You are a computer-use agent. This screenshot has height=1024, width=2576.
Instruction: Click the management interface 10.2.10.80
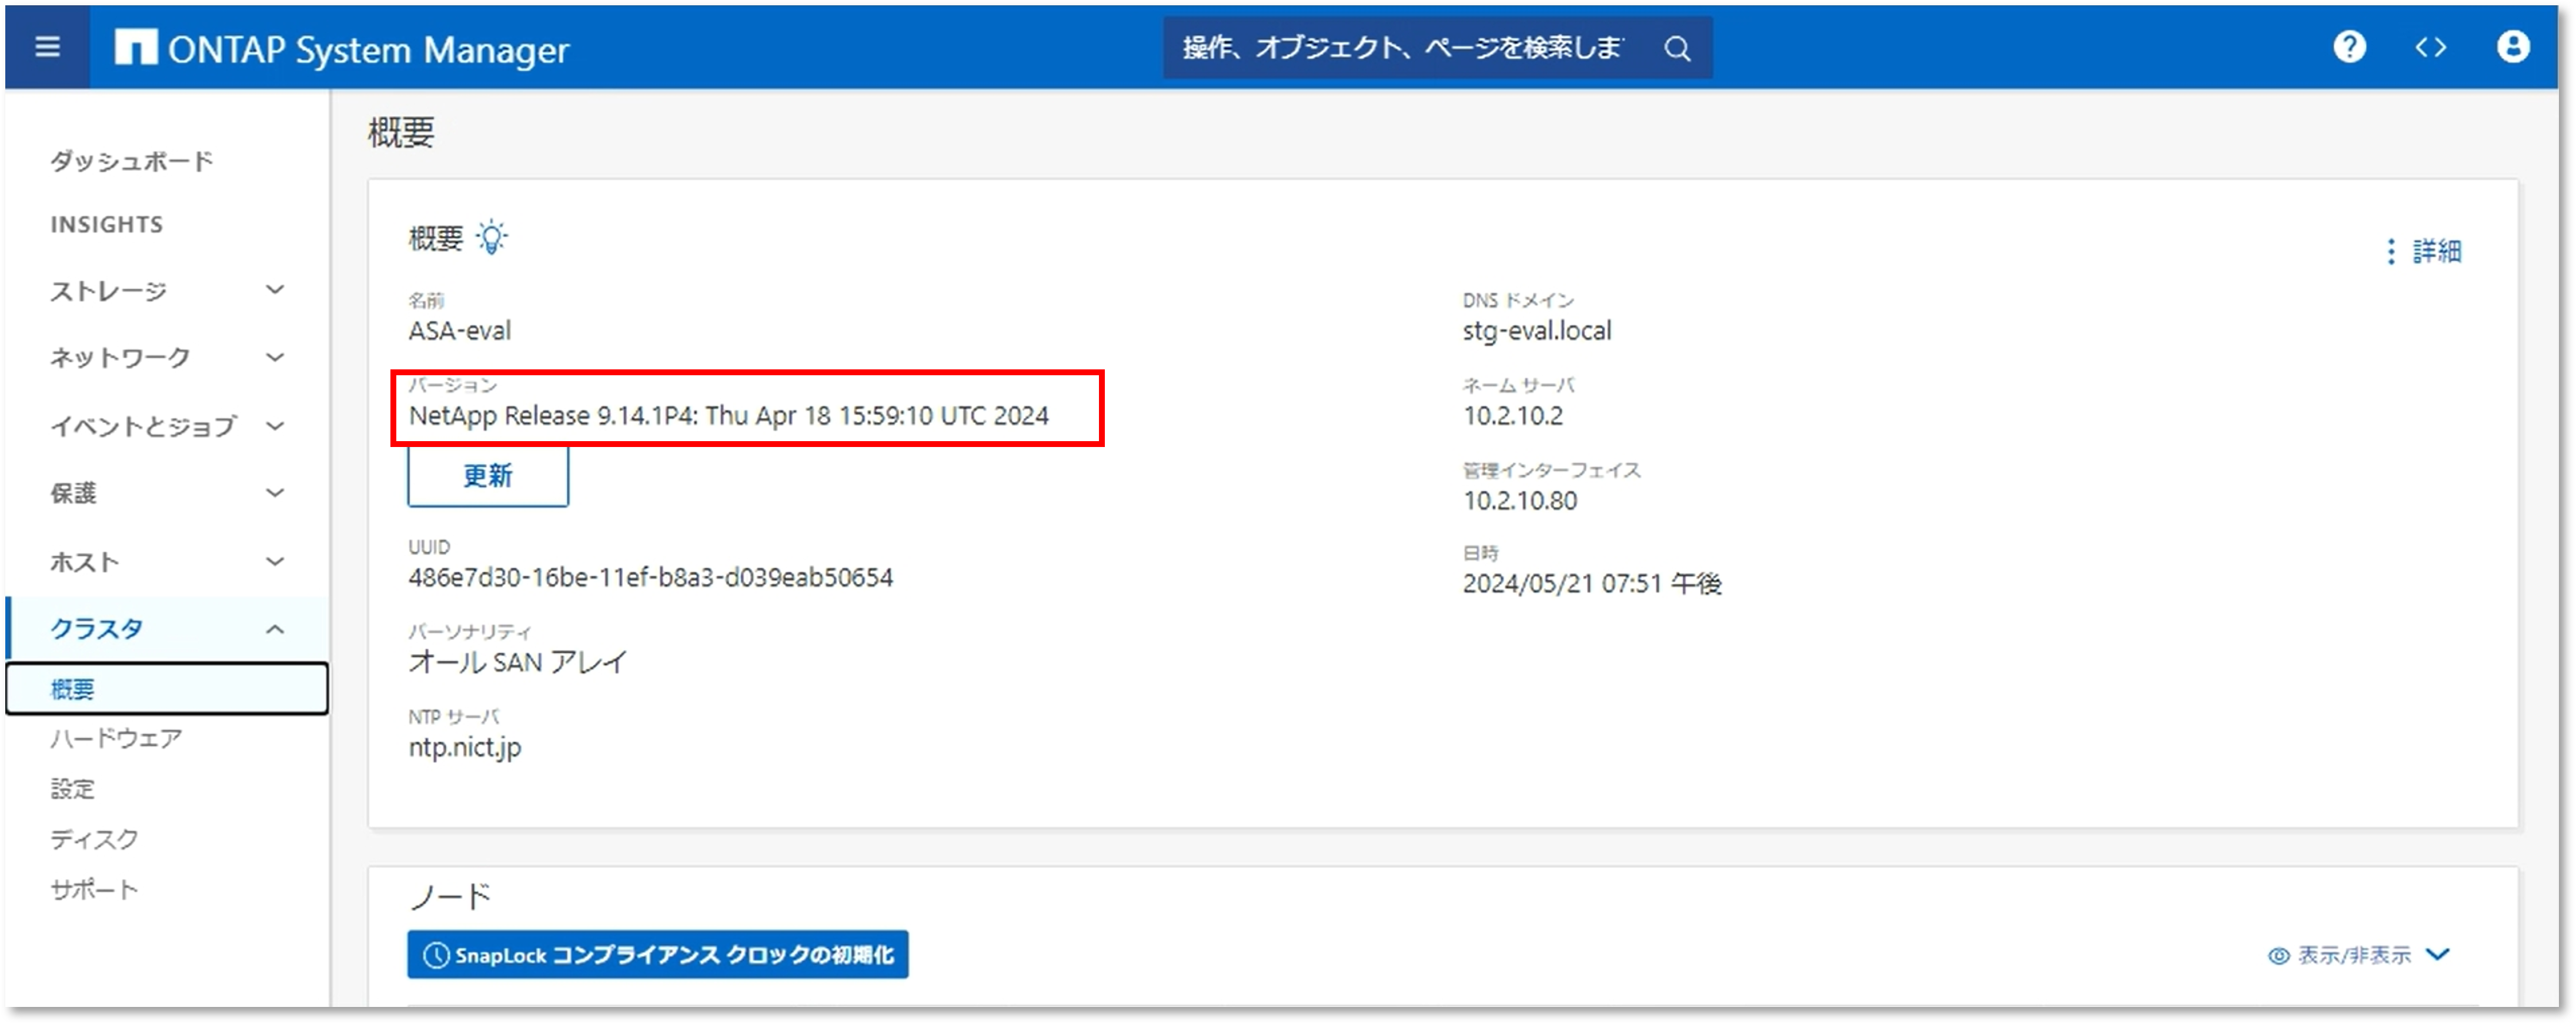1520,501
